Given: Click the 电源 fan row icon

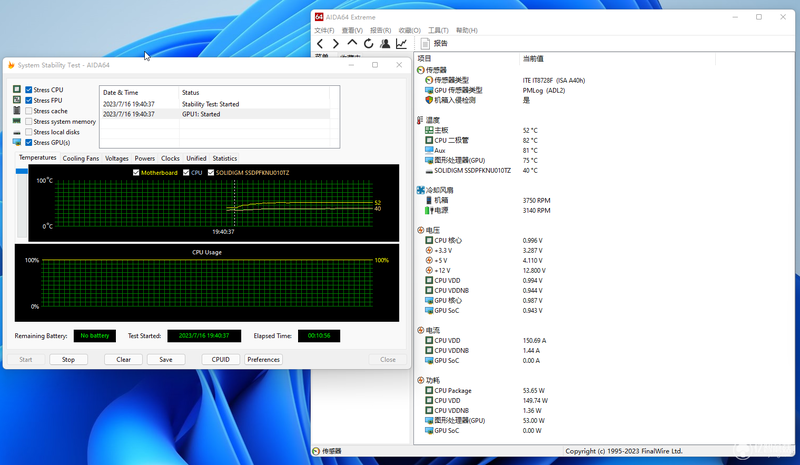Looking at the screenshot, I should (x=429, y=210).
